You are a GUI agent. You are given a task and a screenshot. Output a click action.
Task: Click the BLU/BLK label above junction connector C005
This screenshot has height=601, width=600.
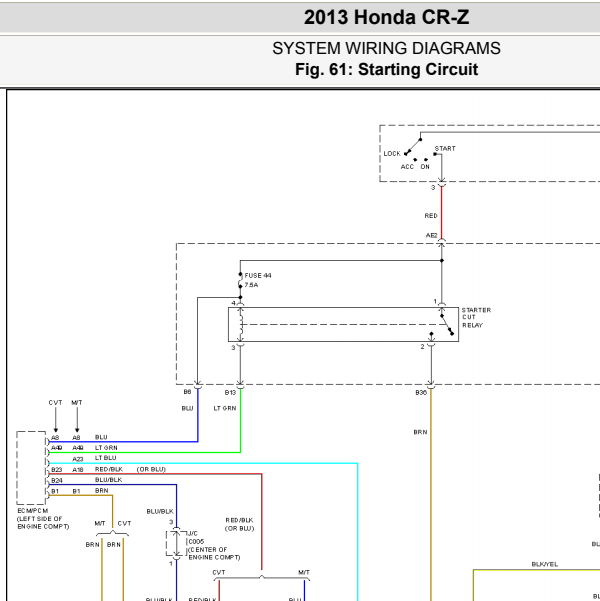(160, 511)
